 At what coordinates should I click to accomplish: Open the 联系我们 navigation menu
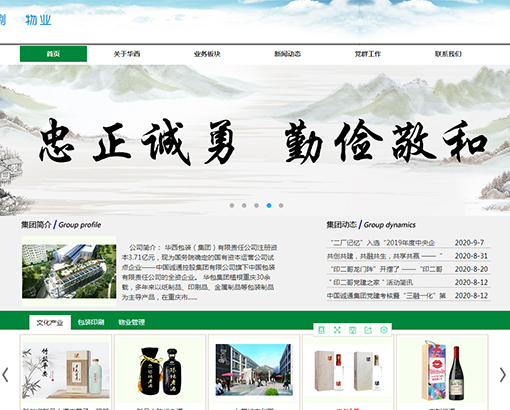coord(448,54)
